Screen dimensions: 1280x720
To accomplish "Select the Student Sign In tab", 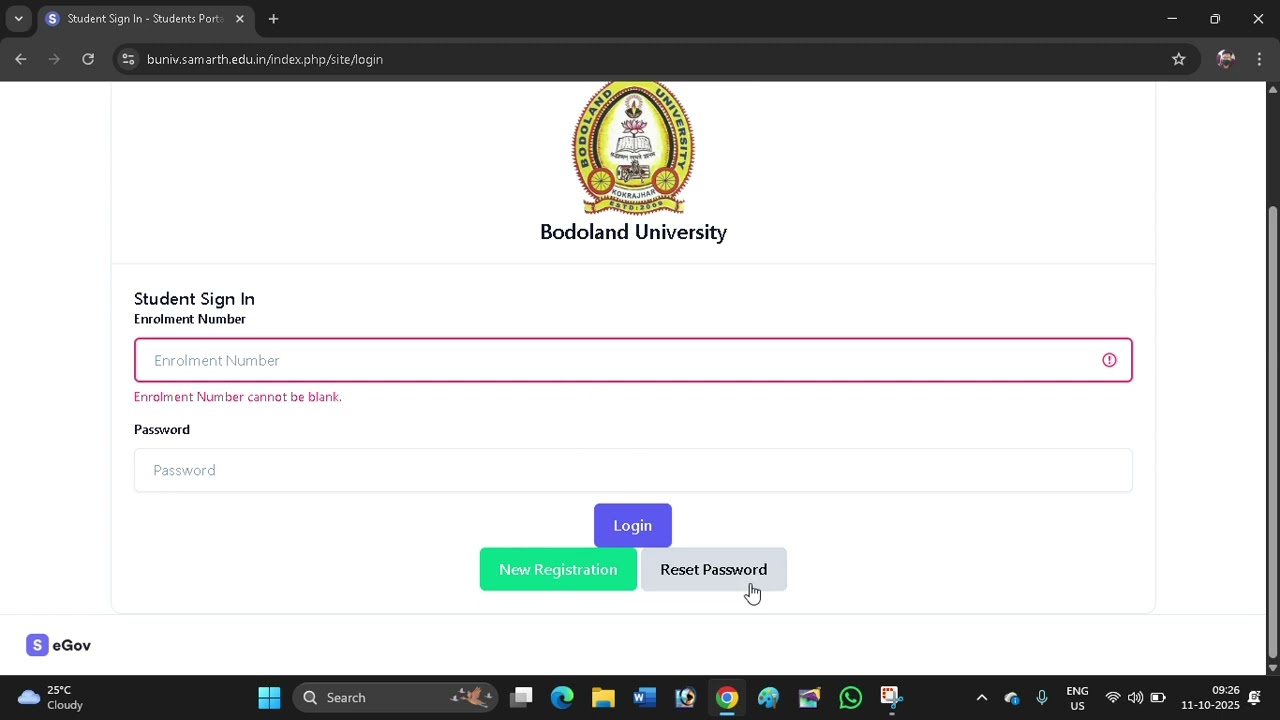I will coord(144,19).
